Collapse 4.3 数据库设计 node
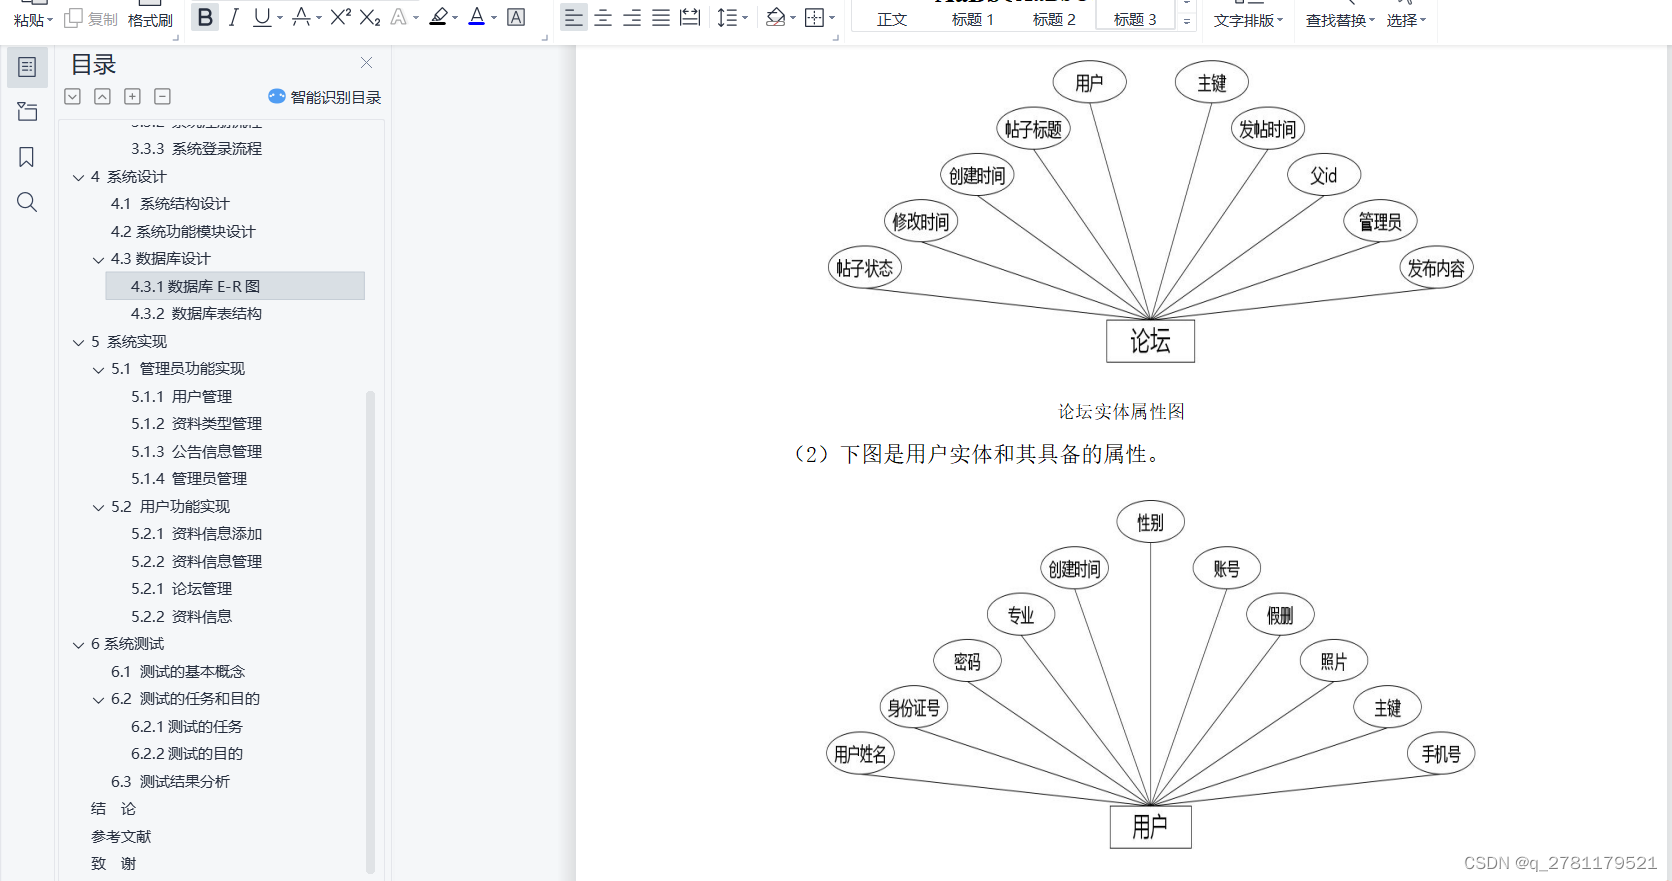The image size is (1672, 881). click(x=98, y=259)
